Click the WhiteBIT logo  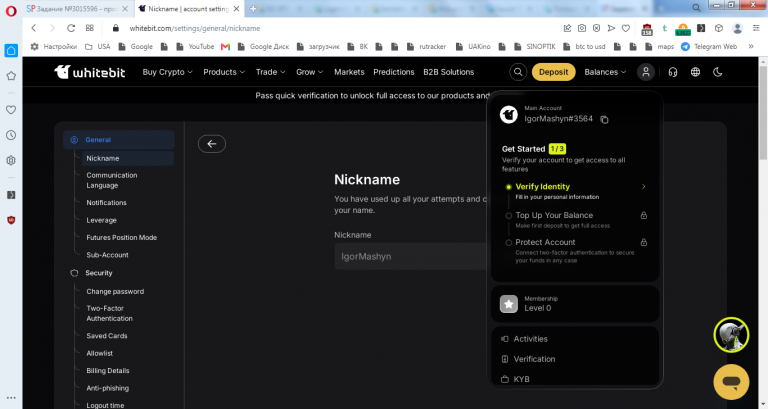[x=90, y=72]
